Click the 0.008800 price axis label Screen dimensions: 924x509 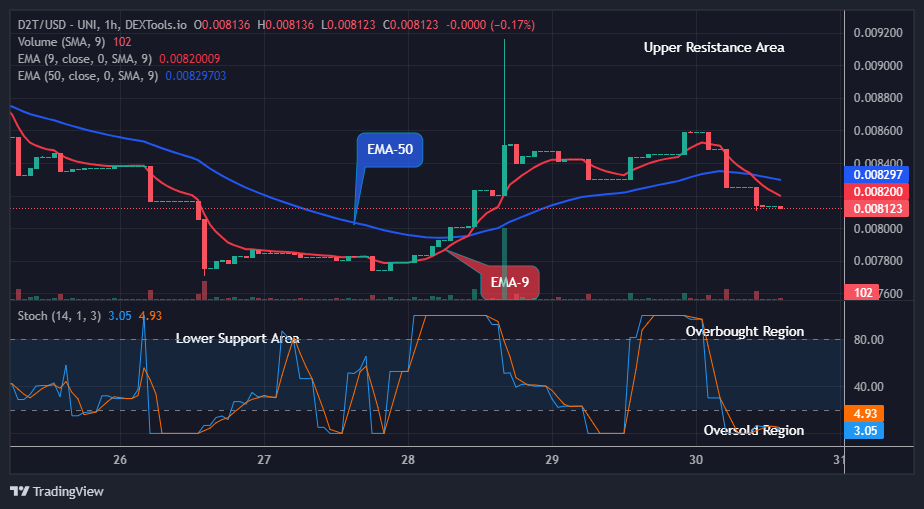pos(878,97)
